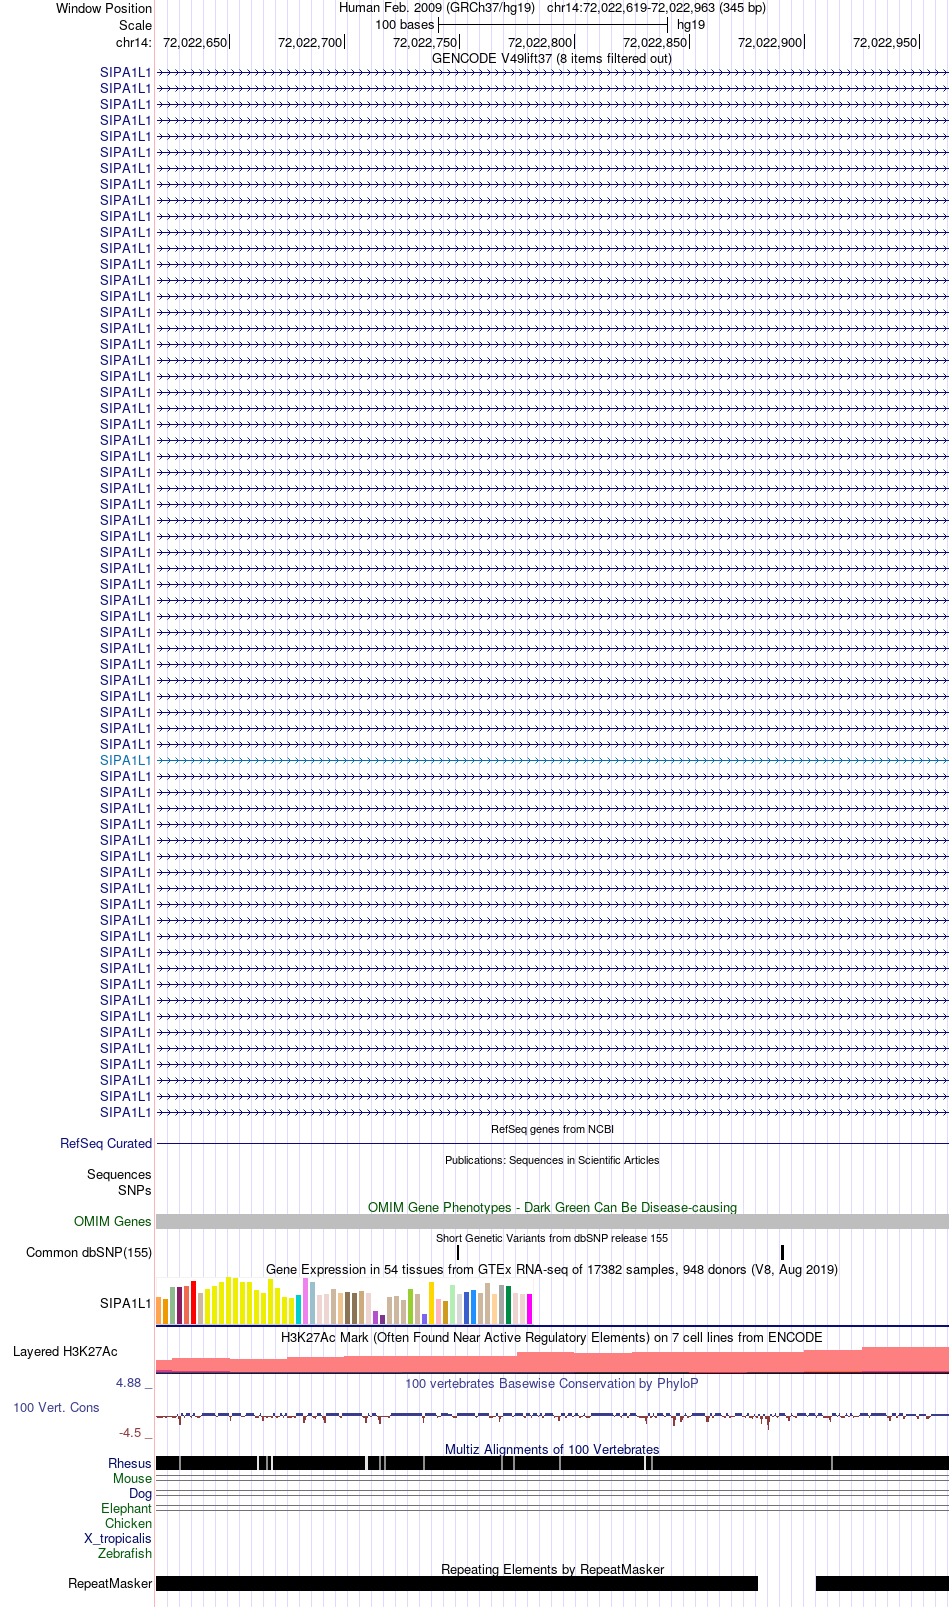Click the Mouse alignment label
This screenshot has height=1607, width=950.
tap(132, 1479)
